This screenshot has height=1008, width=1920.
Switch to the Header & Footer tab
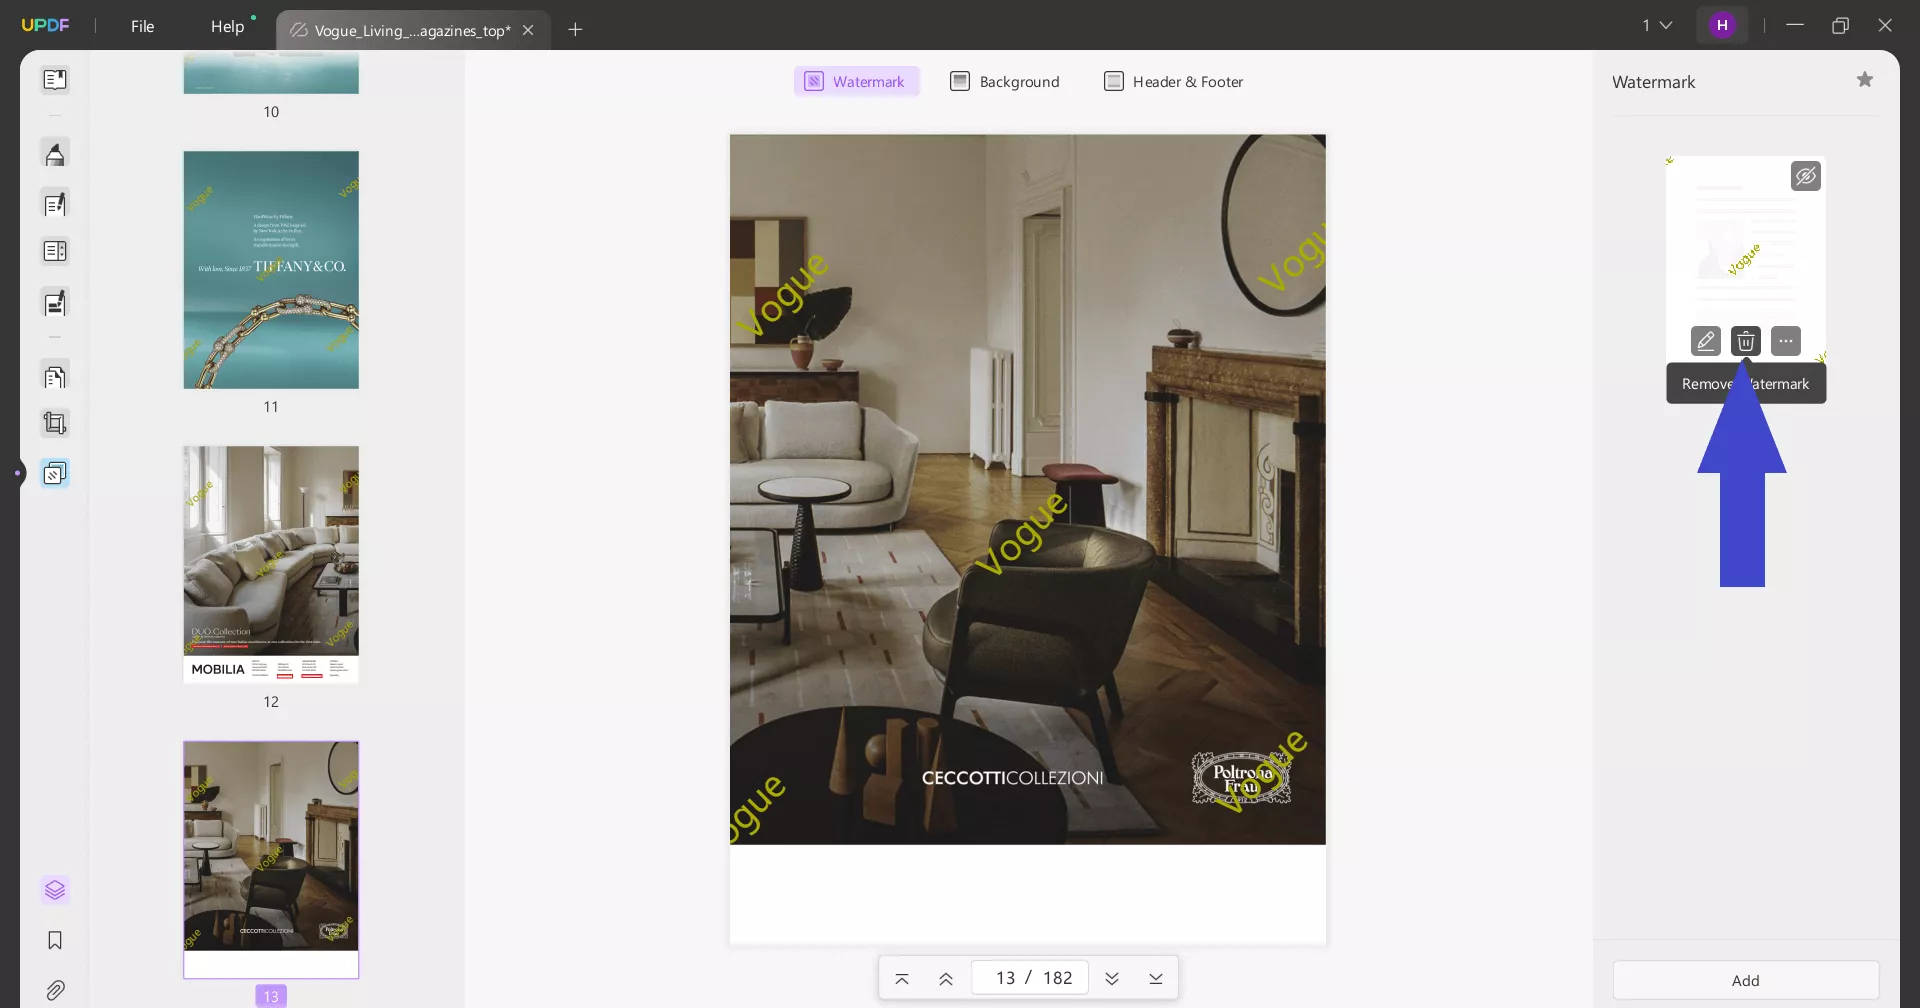1174,82
